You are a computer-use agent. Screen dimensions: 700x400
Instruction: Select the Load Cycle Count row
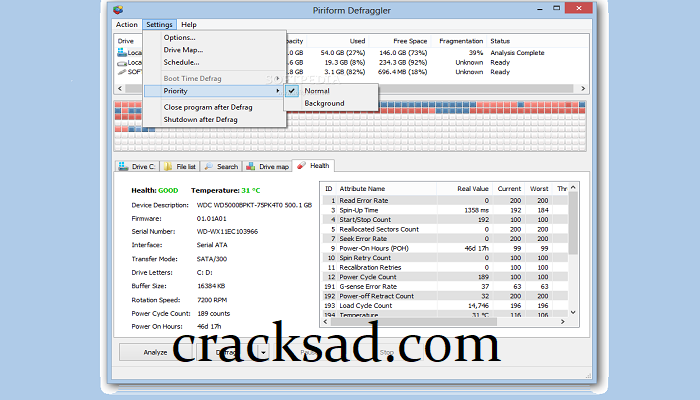445,306
